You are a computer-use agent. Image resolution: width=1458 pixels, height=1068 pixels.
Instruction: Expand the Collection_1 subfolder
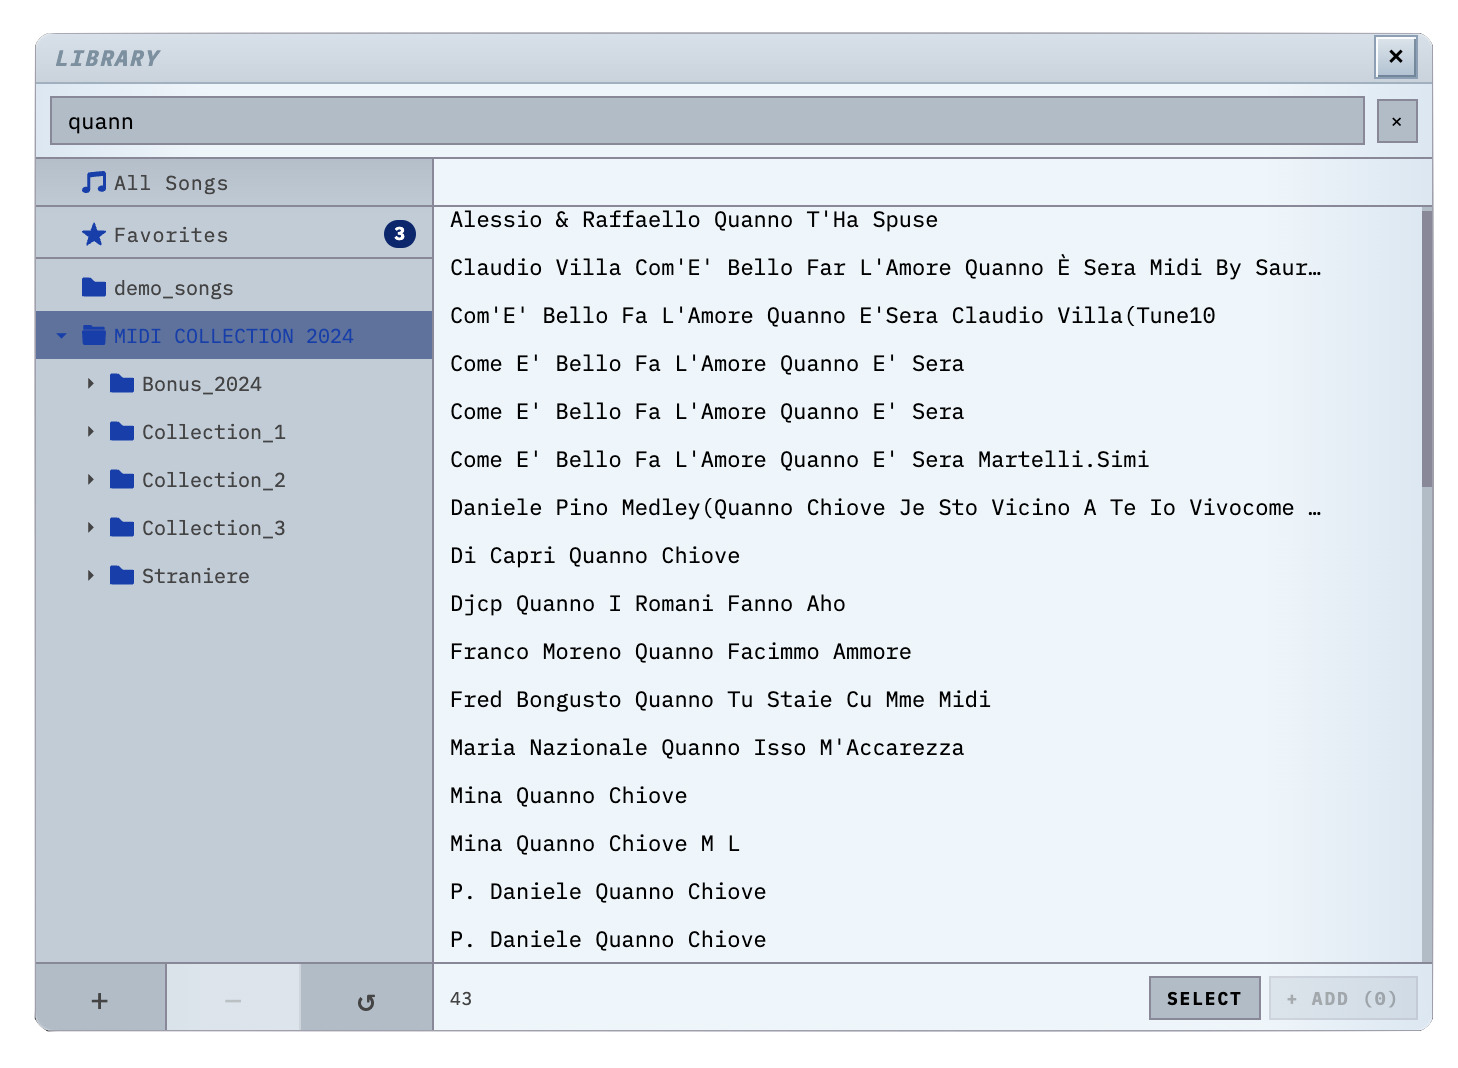click(90, 431)
